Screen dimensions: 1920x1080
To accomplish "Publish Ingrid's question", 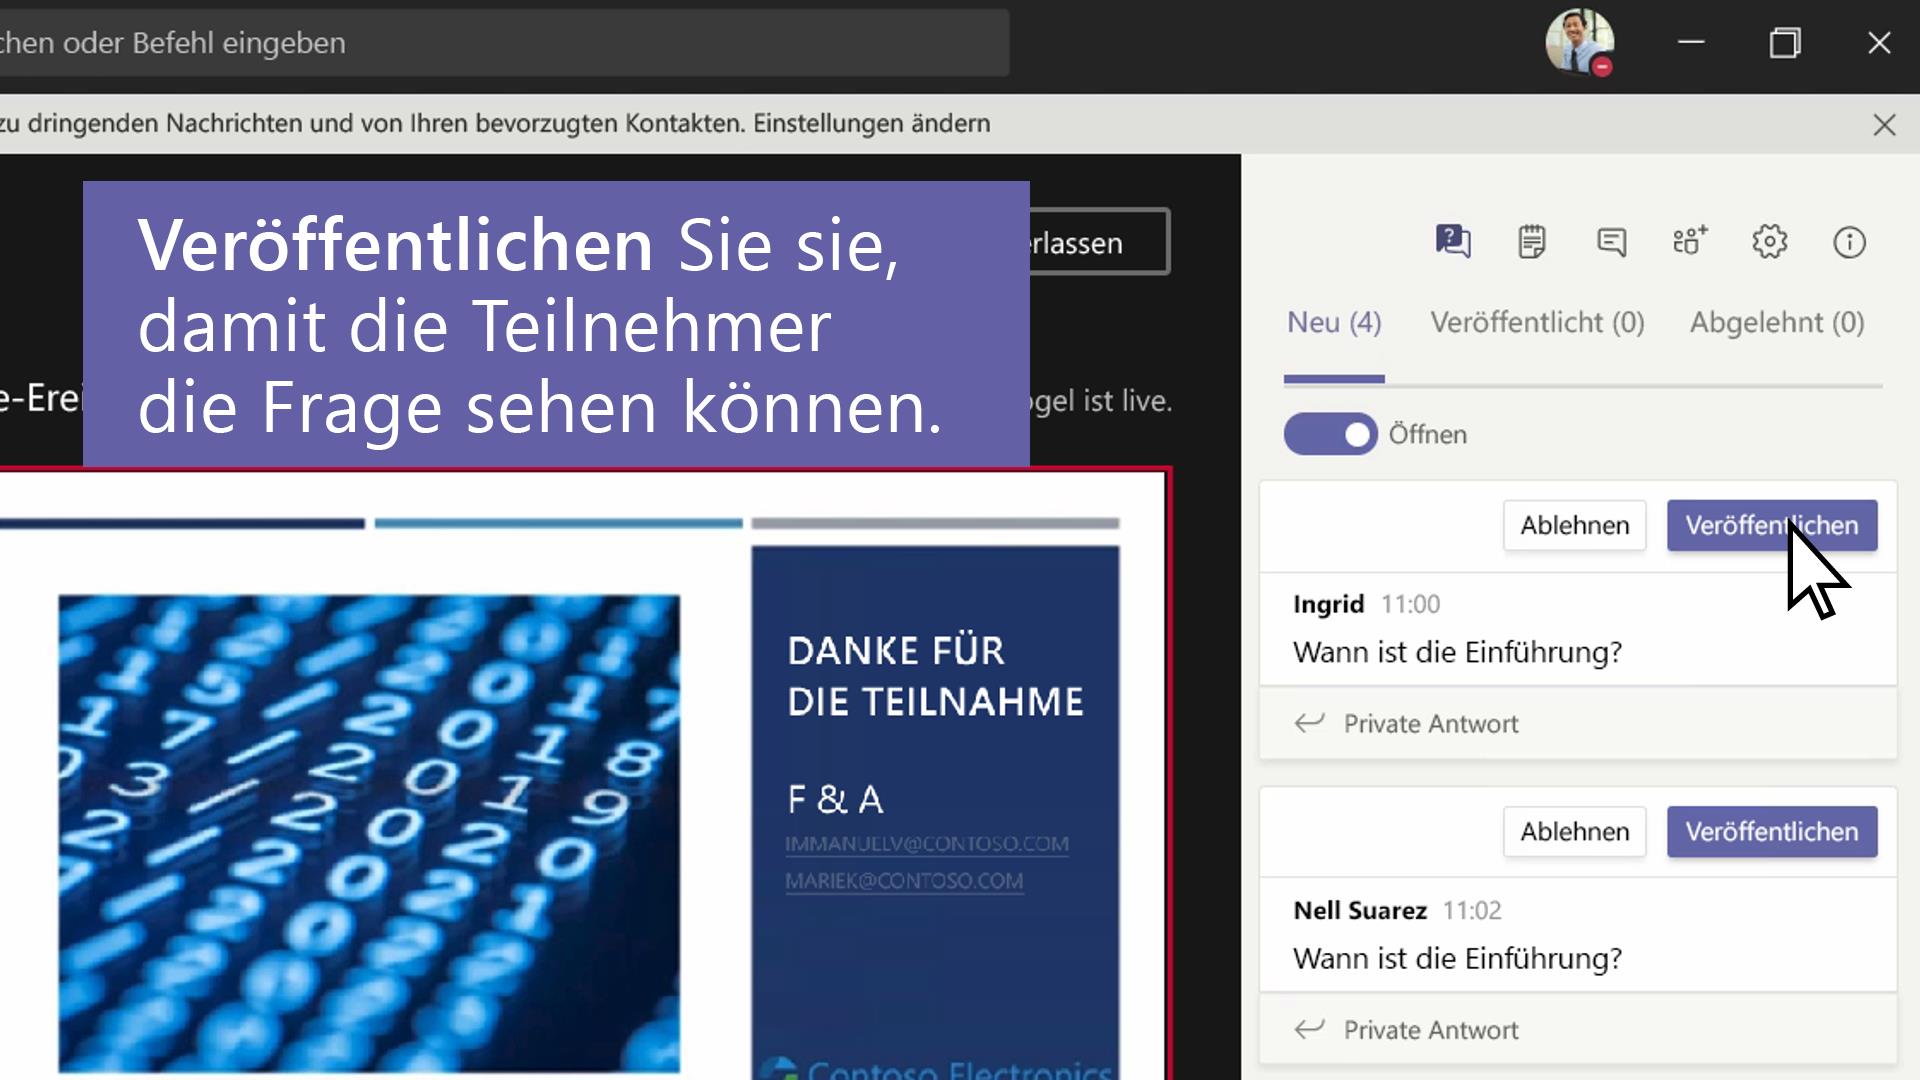I will point(1772,525).
